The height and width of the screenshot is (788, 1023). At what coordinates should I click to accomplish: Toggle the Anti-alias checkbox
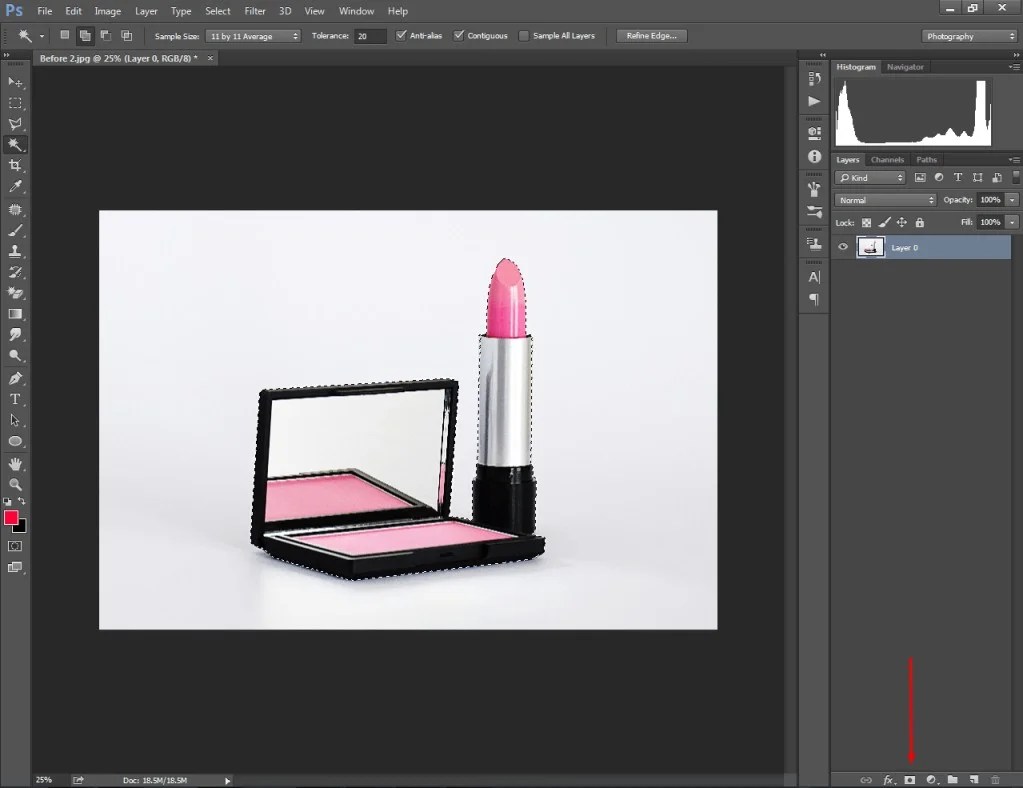(401, 35)
